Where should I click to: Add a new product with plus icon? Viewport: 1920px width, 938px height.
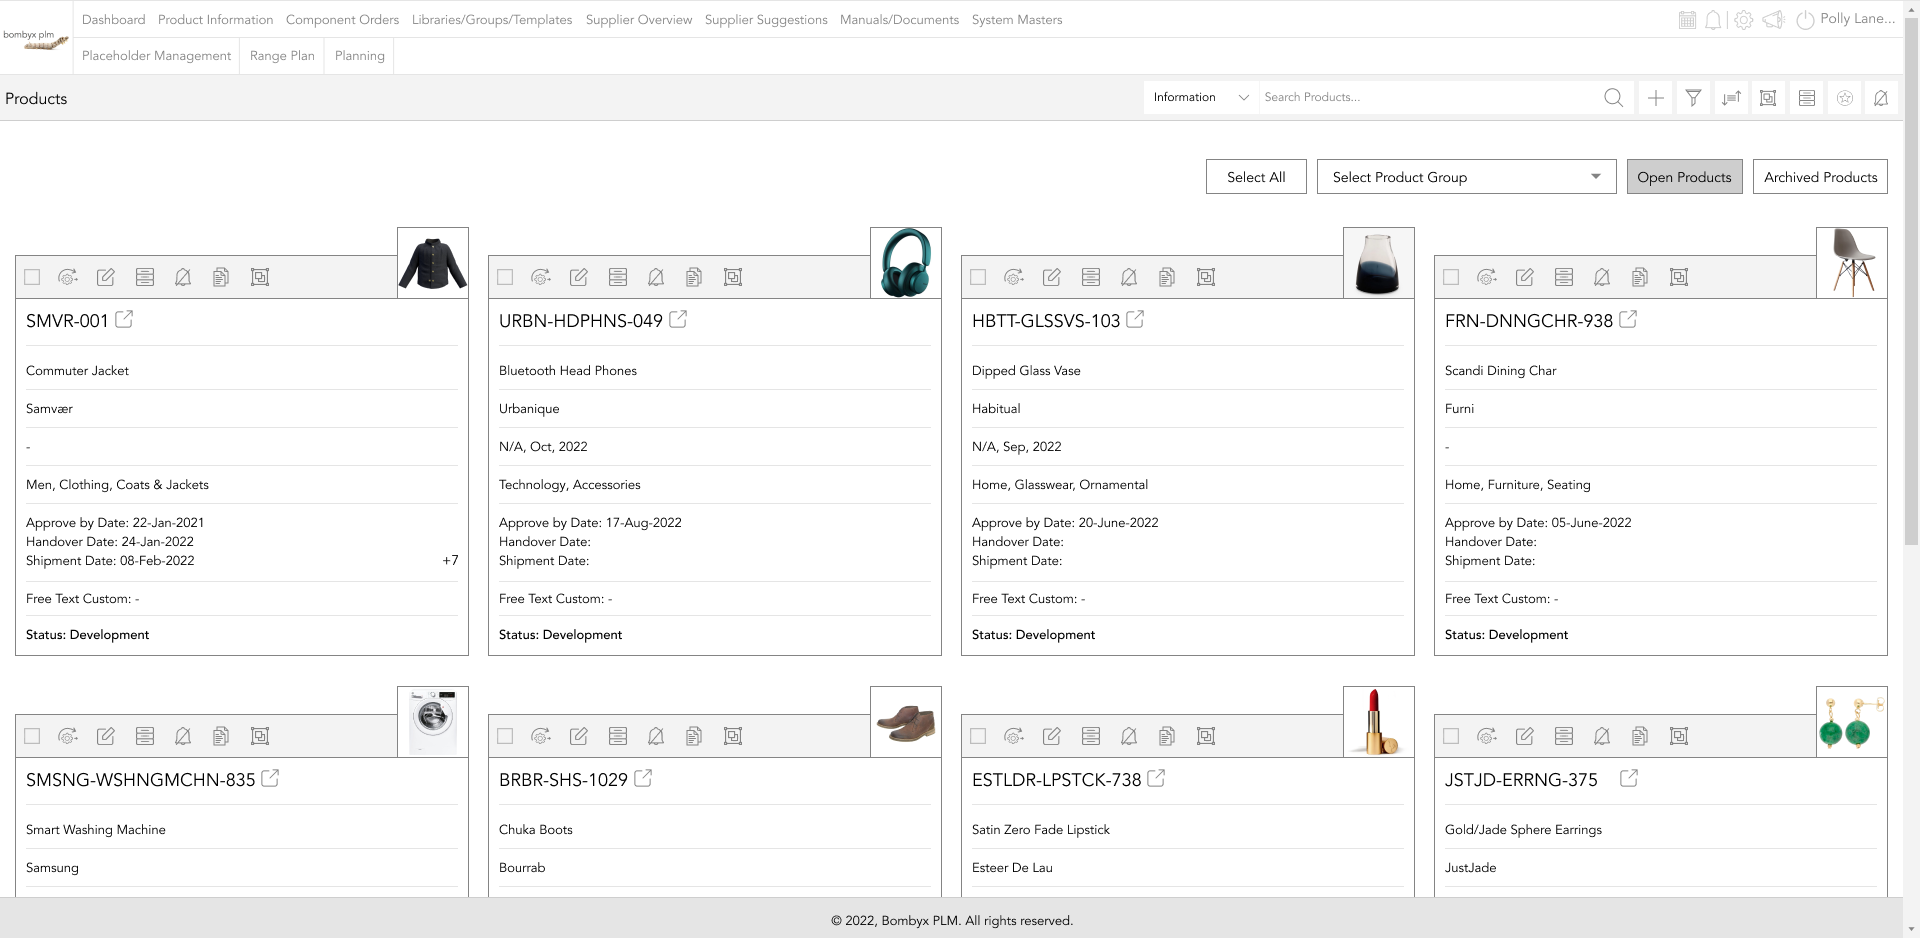pyautogui.click(x=1656, y=97)
